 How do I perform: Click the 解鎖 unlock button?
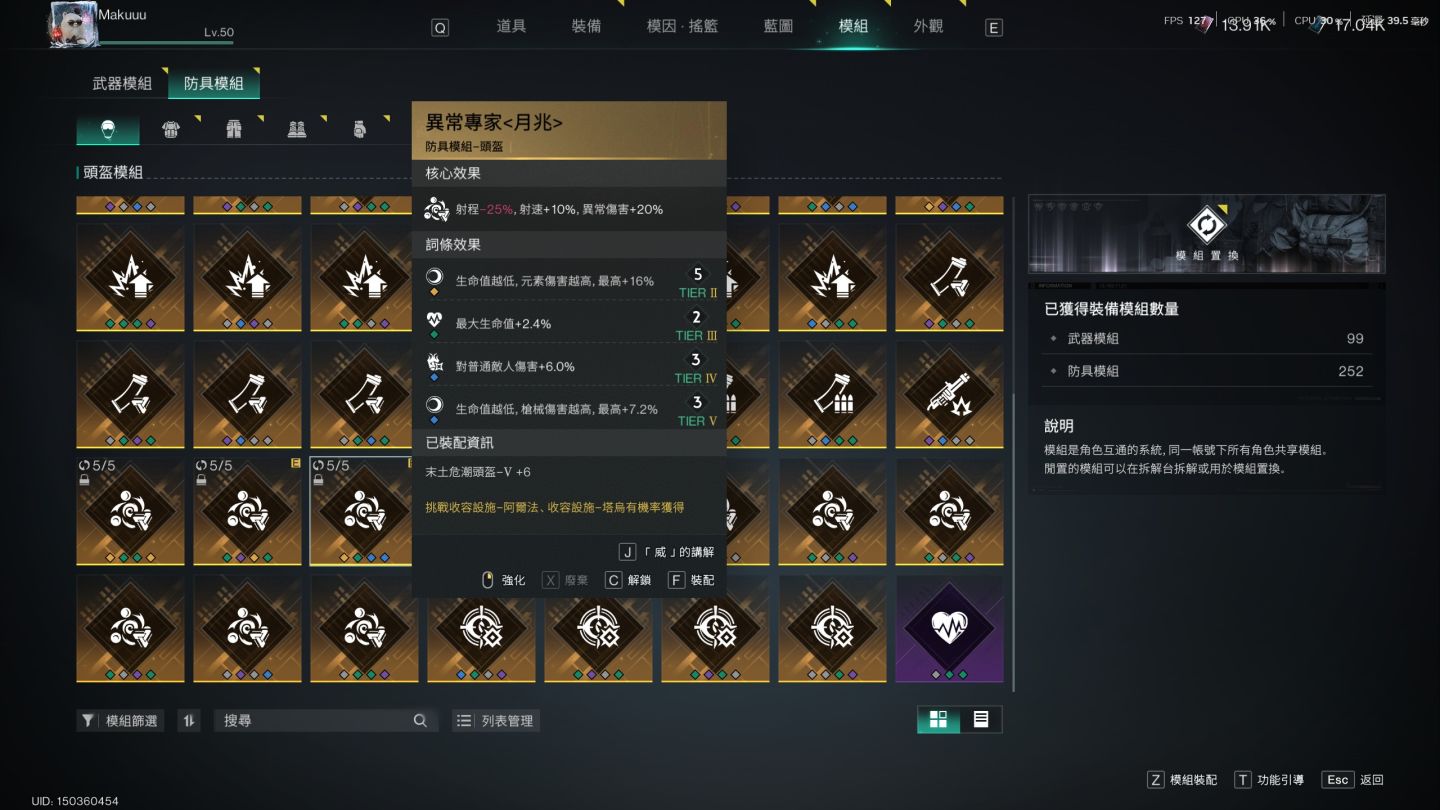628,580
